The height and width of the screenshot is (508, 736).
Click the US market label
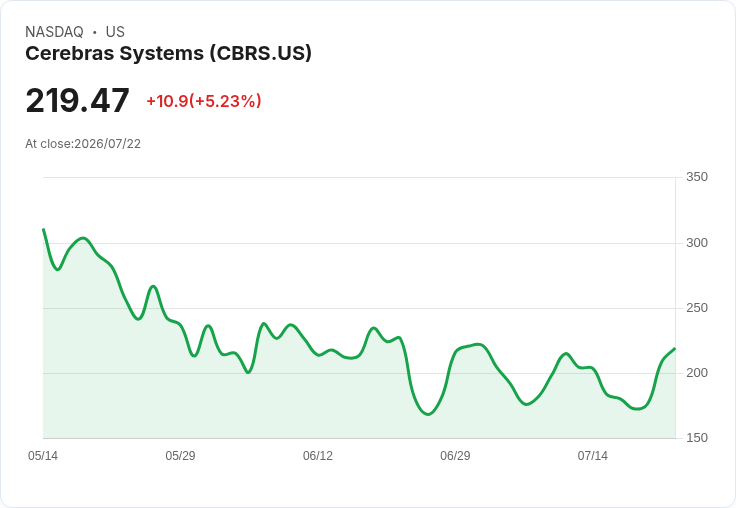point(115,31)
